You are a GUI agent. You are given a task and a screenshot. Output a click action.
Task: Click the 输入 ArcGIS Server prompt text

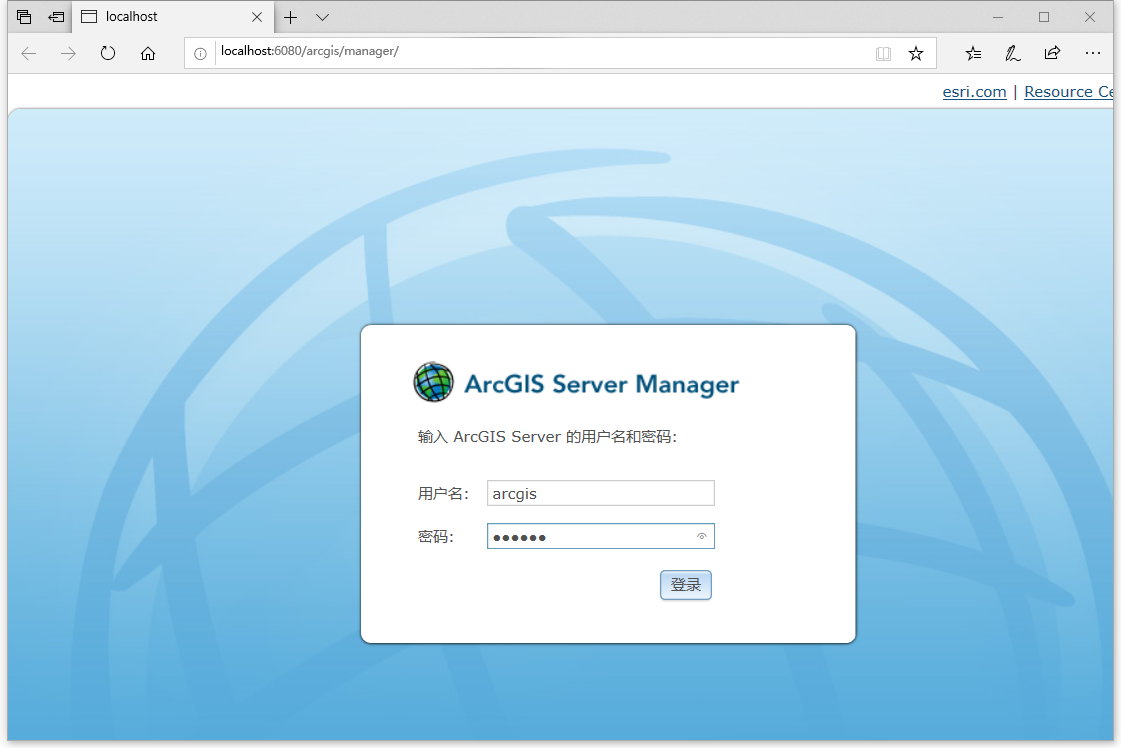click(547, 436)
